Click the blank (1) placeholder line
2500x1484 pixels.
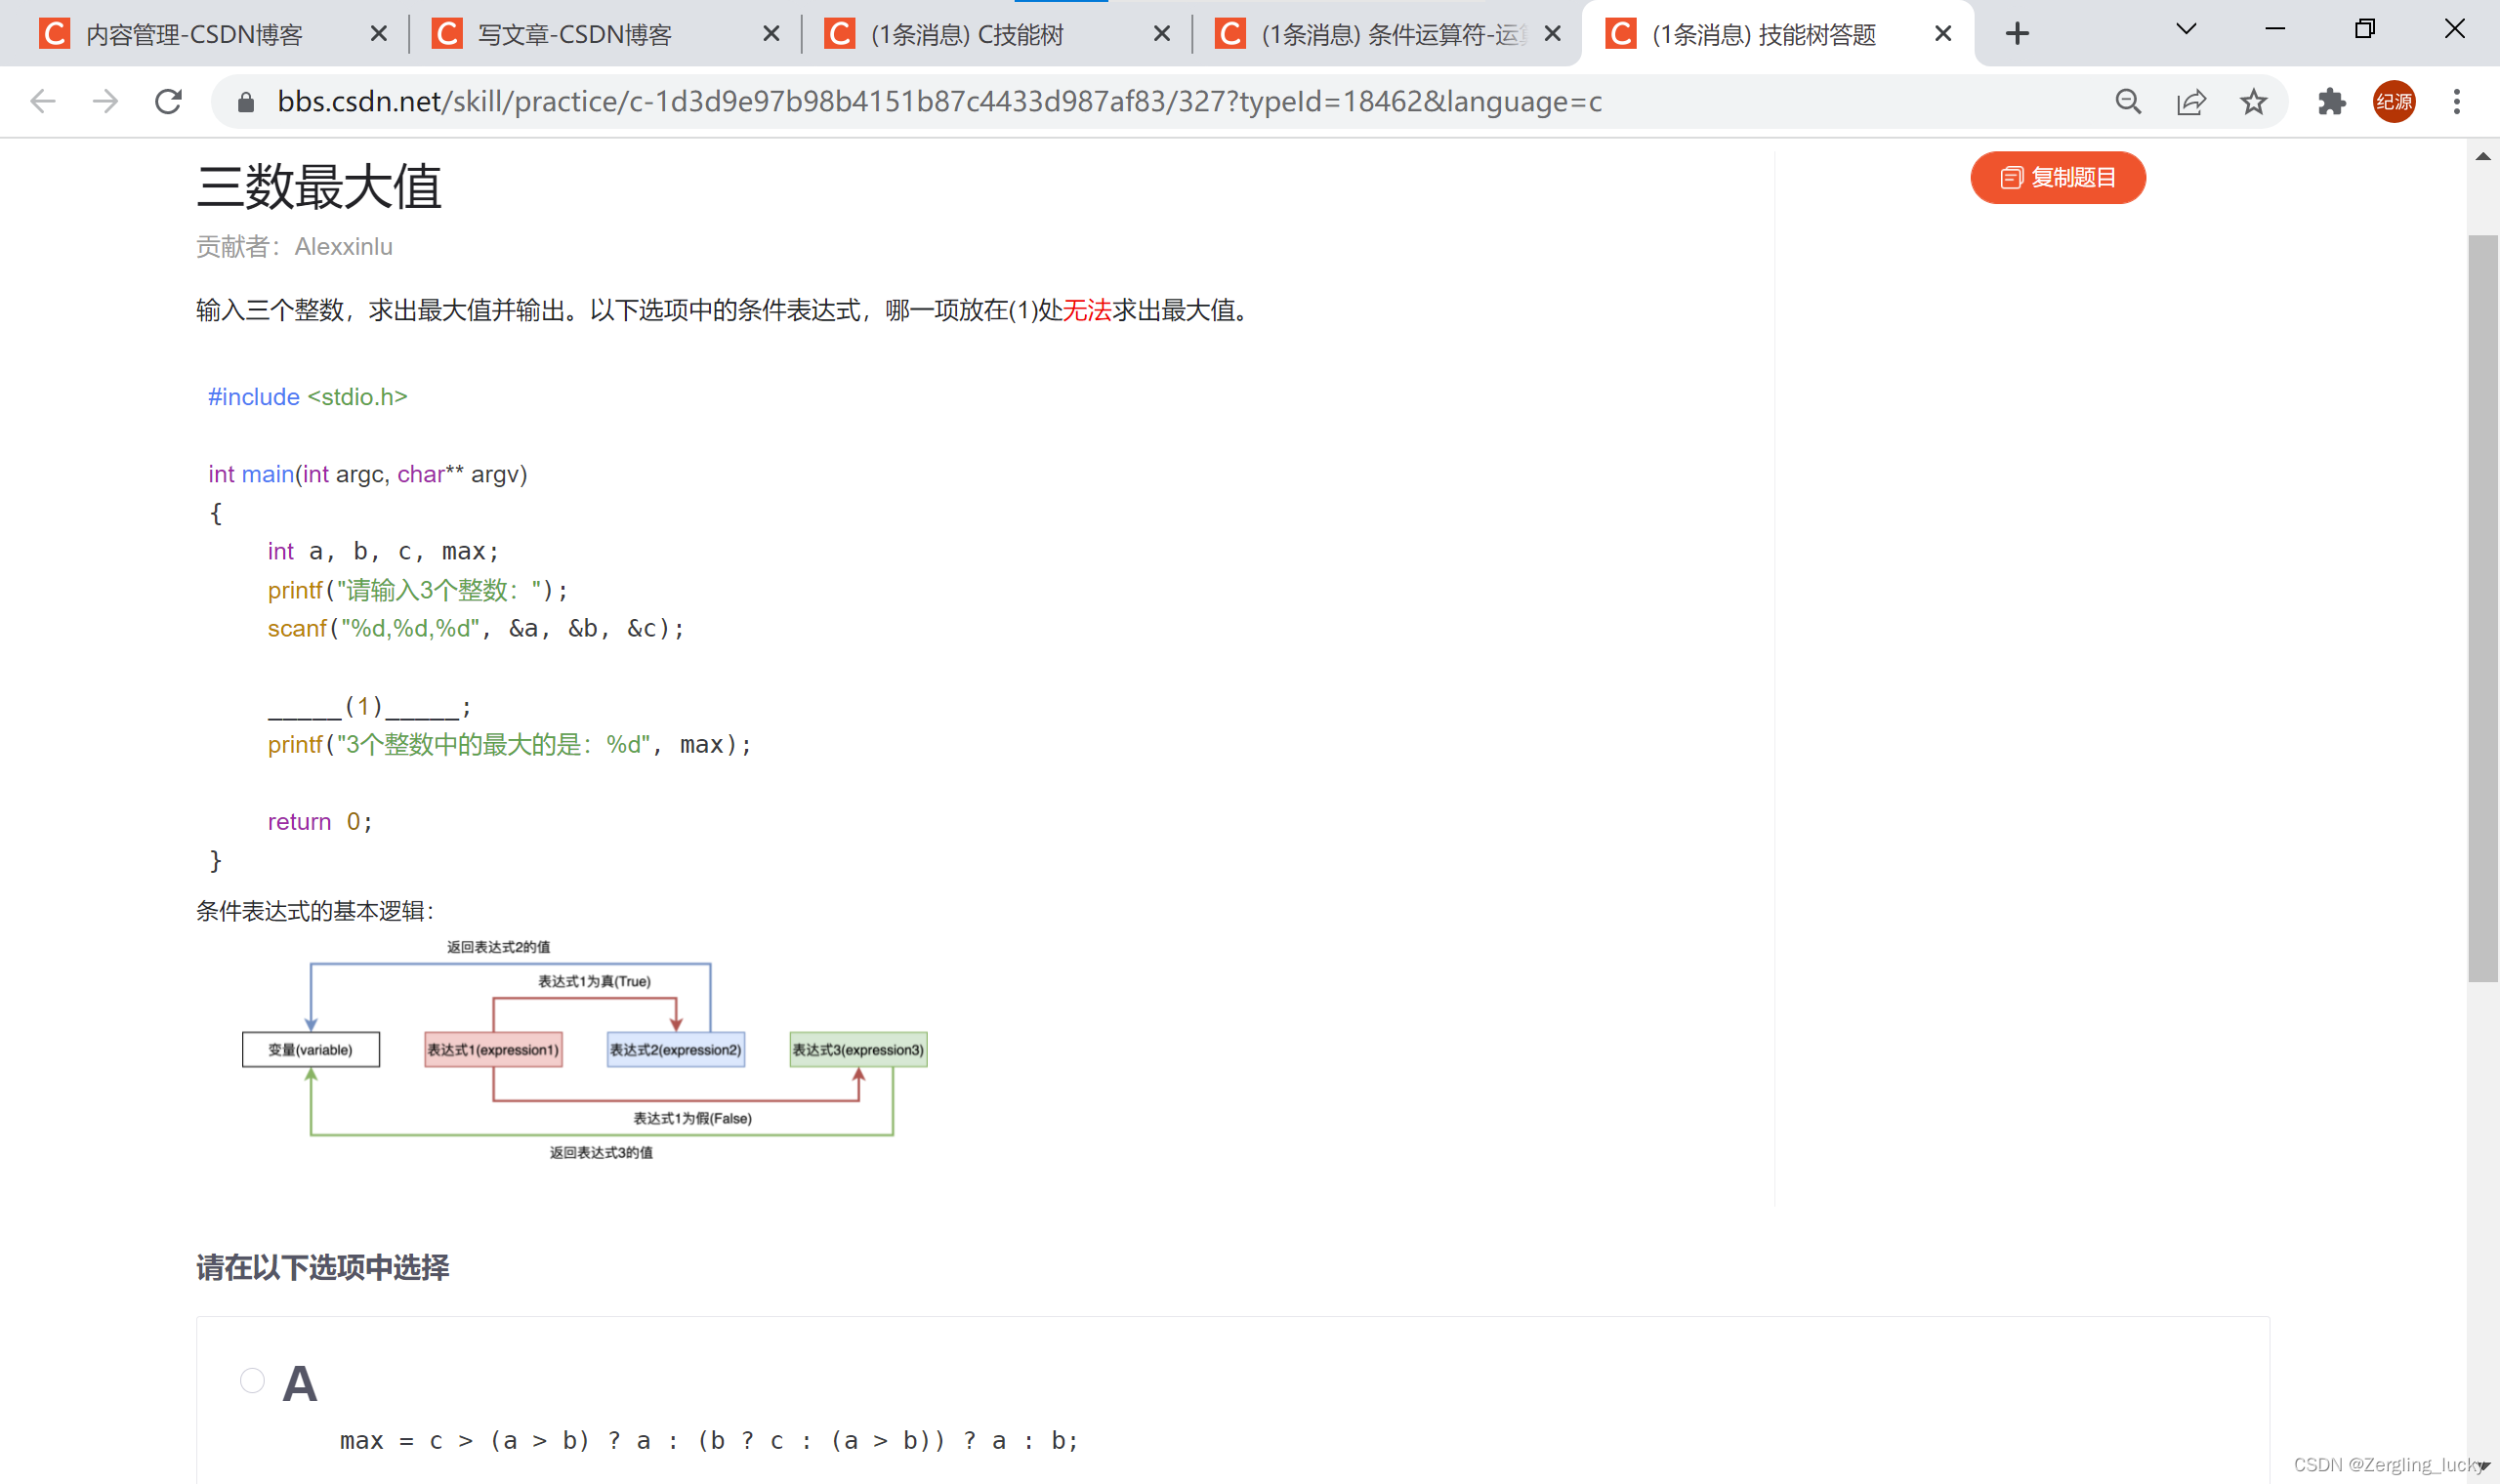pos(369,707)
